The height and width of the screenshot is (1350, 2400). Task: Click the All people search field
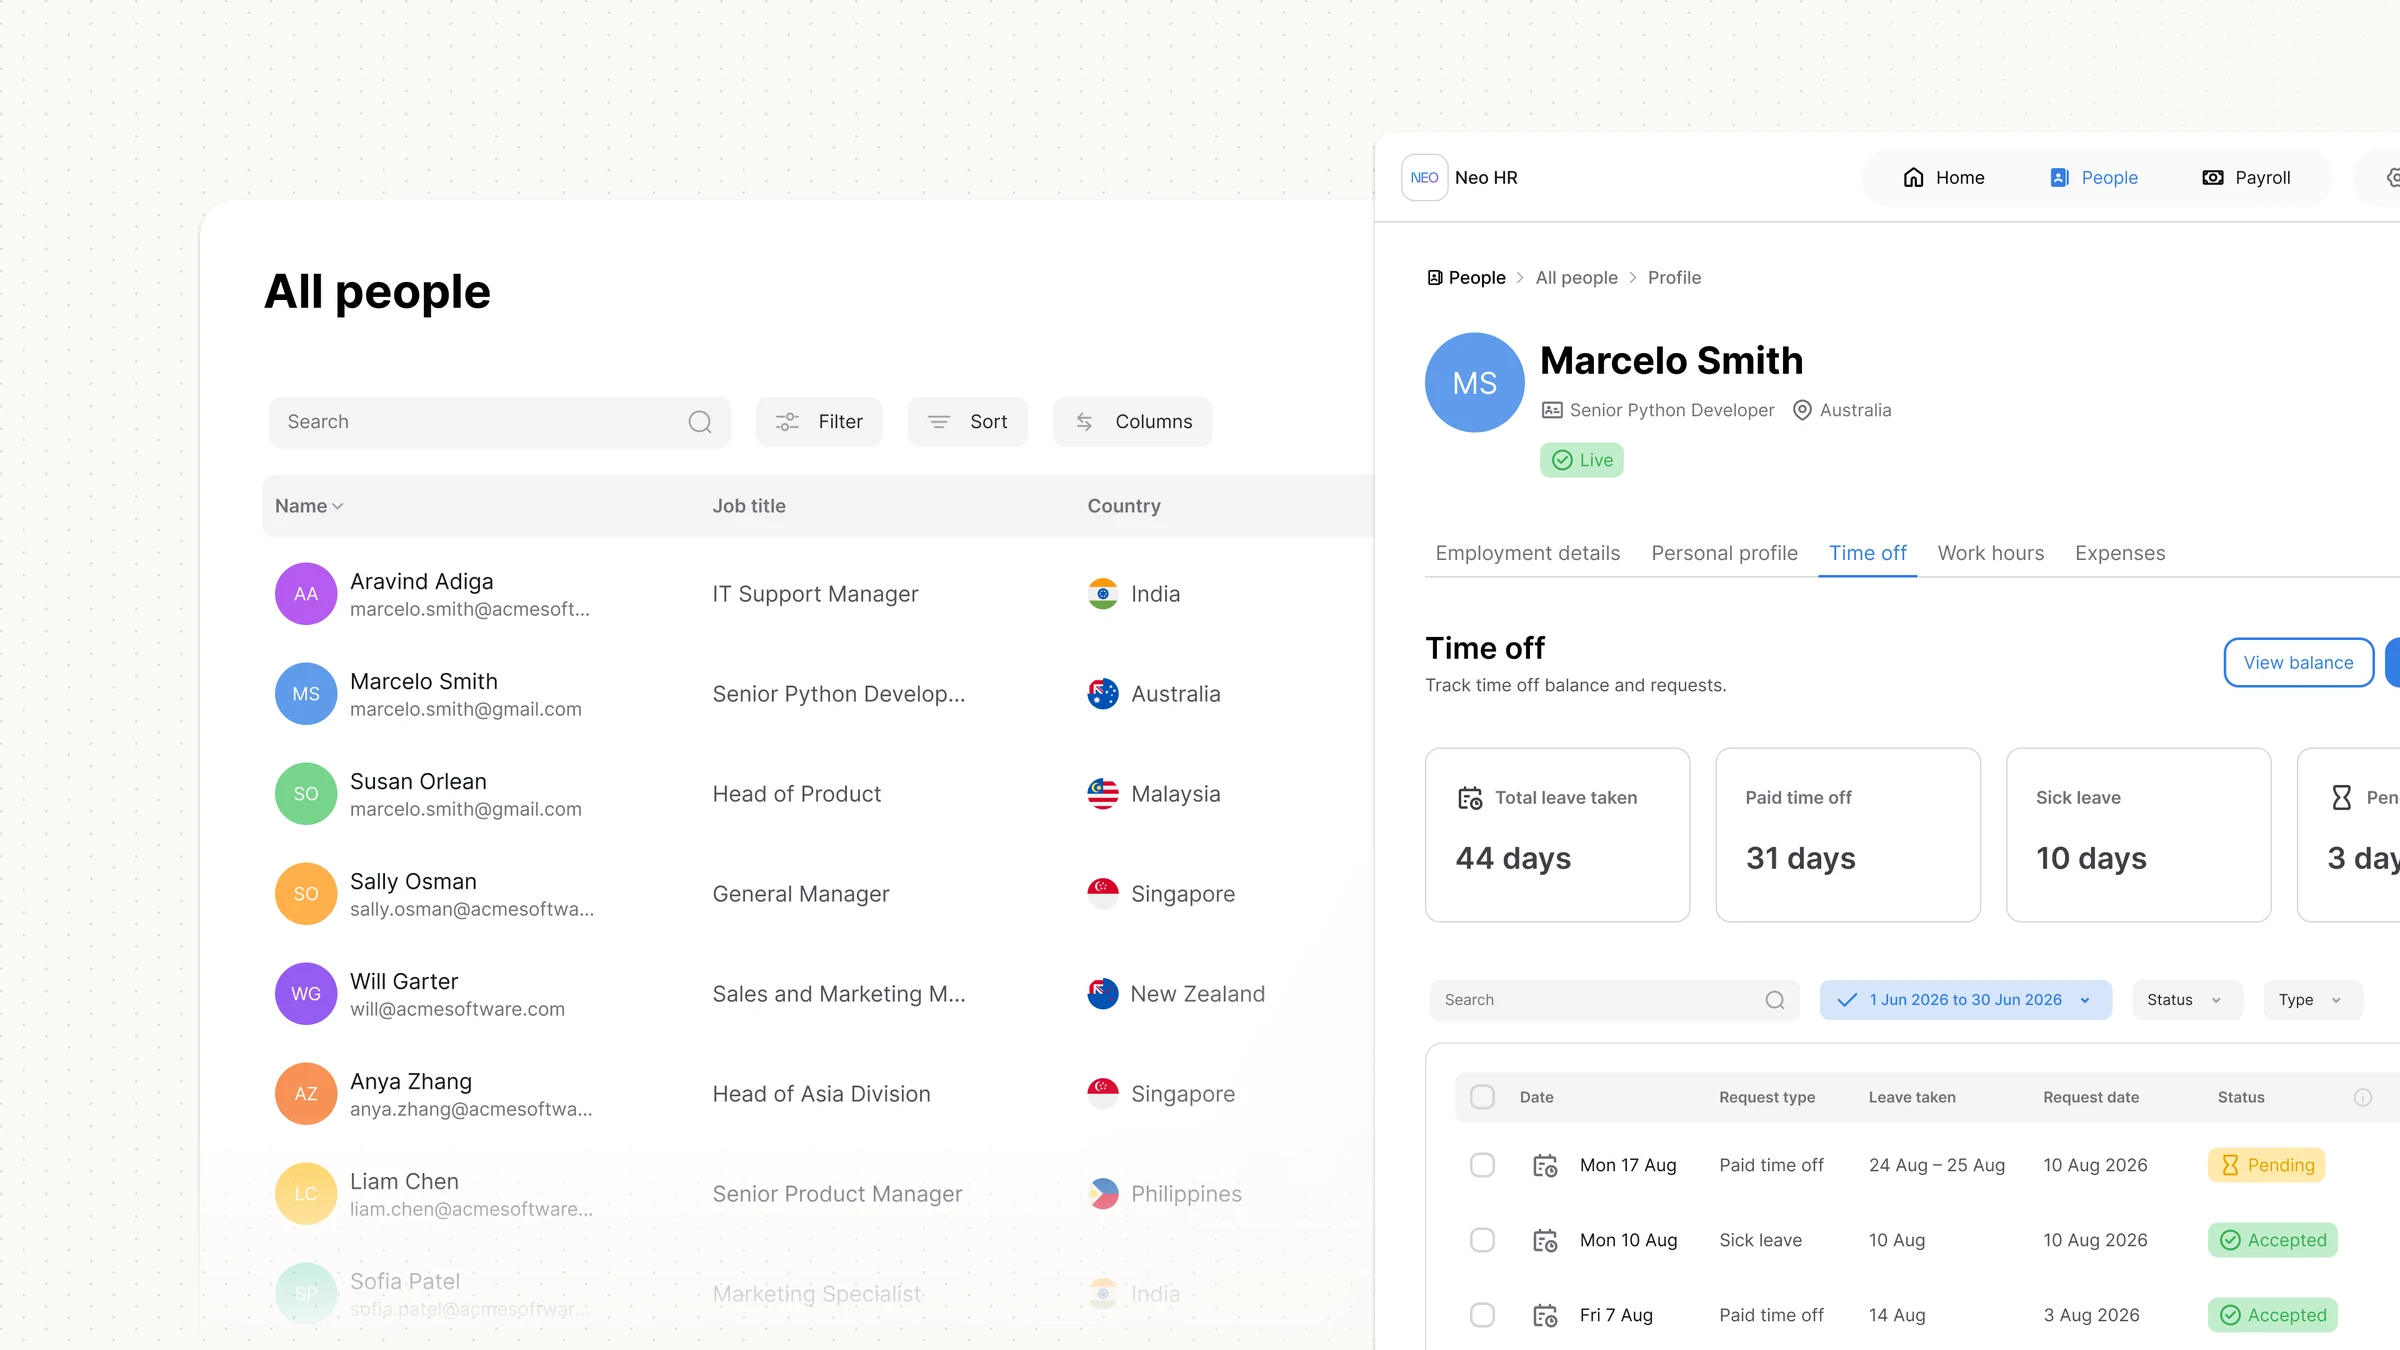point(499,422)
